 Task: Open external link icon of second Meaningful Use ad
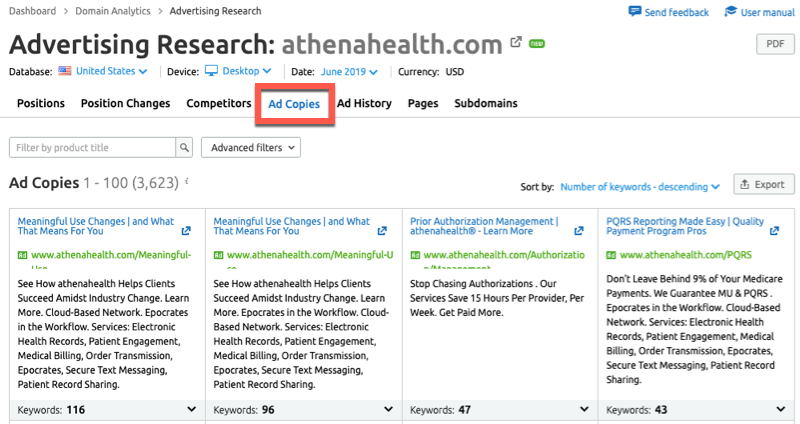click(383, 231)
